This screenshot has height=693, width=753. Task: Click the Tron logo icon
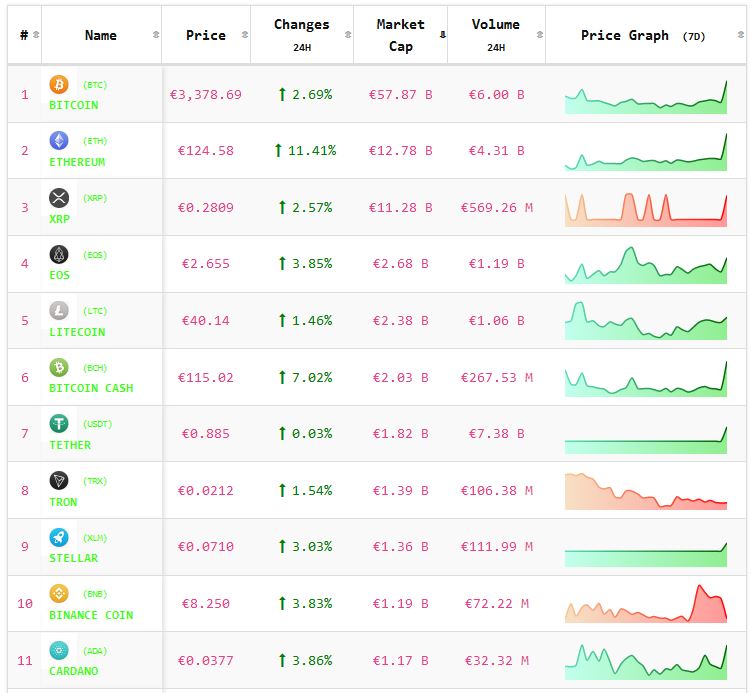(59, 480)
